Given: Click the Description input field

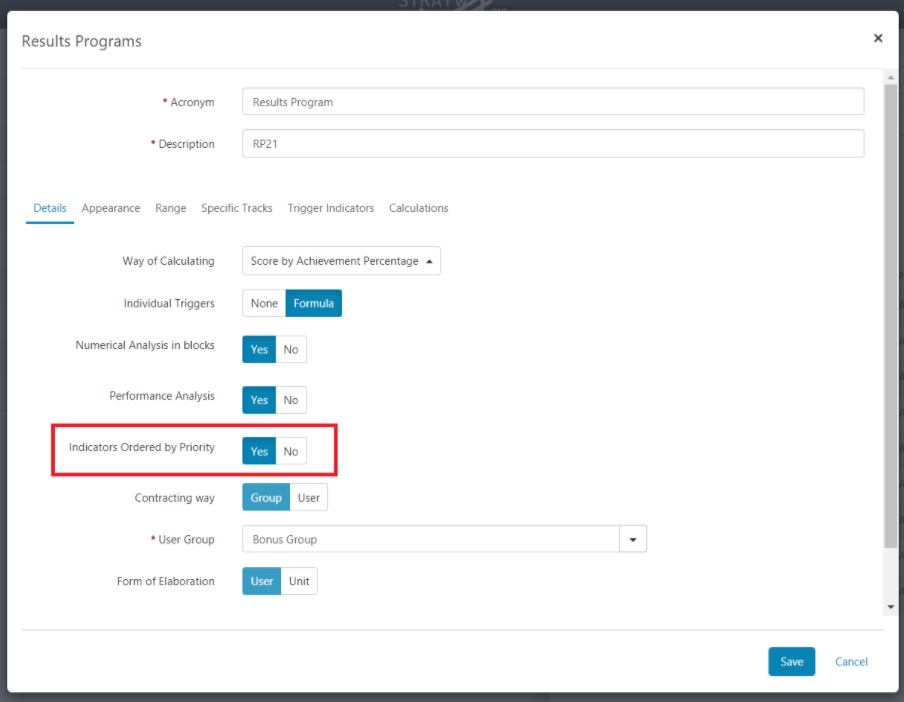Looking at the screenshot, I should click(553, 144).
